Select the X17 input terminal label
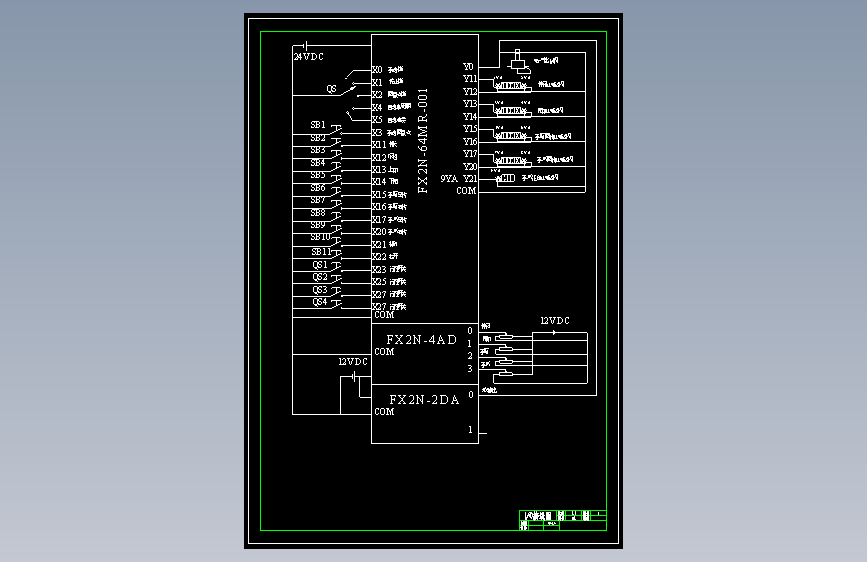The image size is (867, 562). pyautogui.click(x=379, y=220)
